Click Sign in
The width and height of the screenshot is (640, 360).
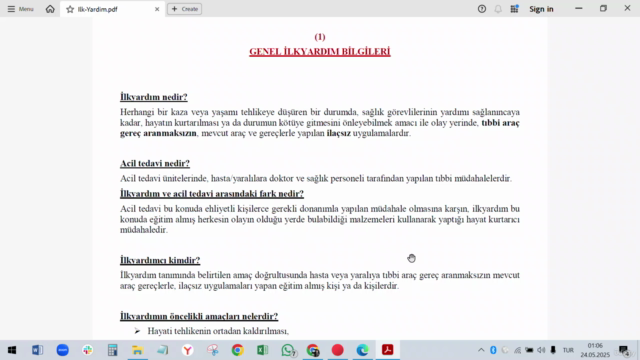pyautogui.click(x=541, y=9)
